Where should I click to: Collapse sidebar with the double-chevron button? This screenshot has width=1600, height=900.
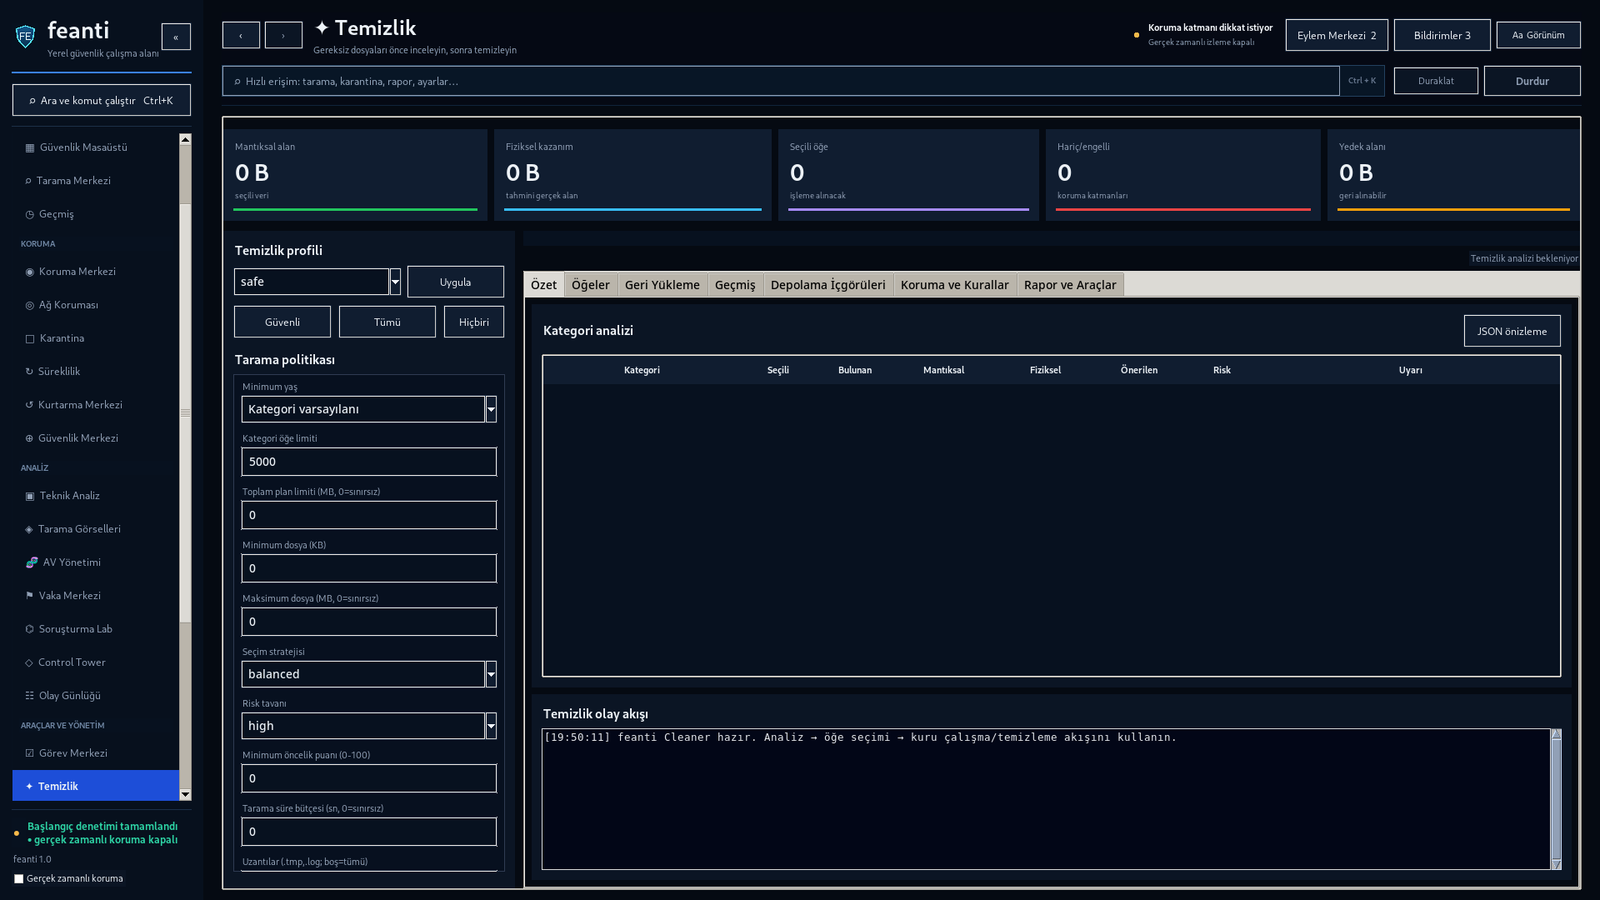[x=176, y=37]
